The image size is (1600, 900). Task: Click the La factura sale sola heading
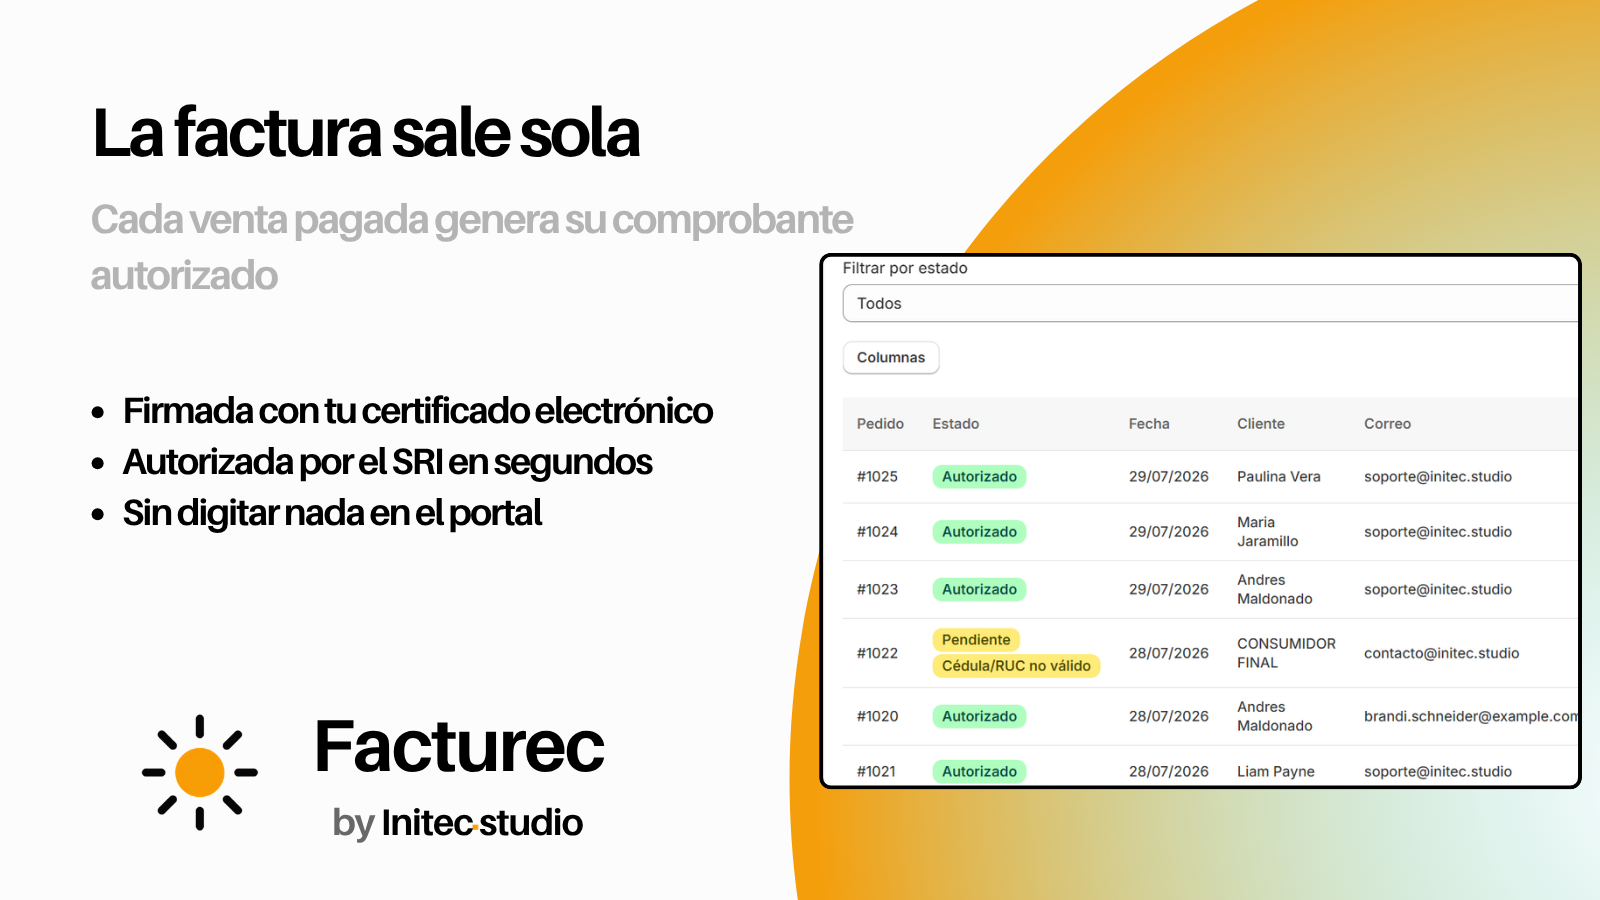[366, 134]
